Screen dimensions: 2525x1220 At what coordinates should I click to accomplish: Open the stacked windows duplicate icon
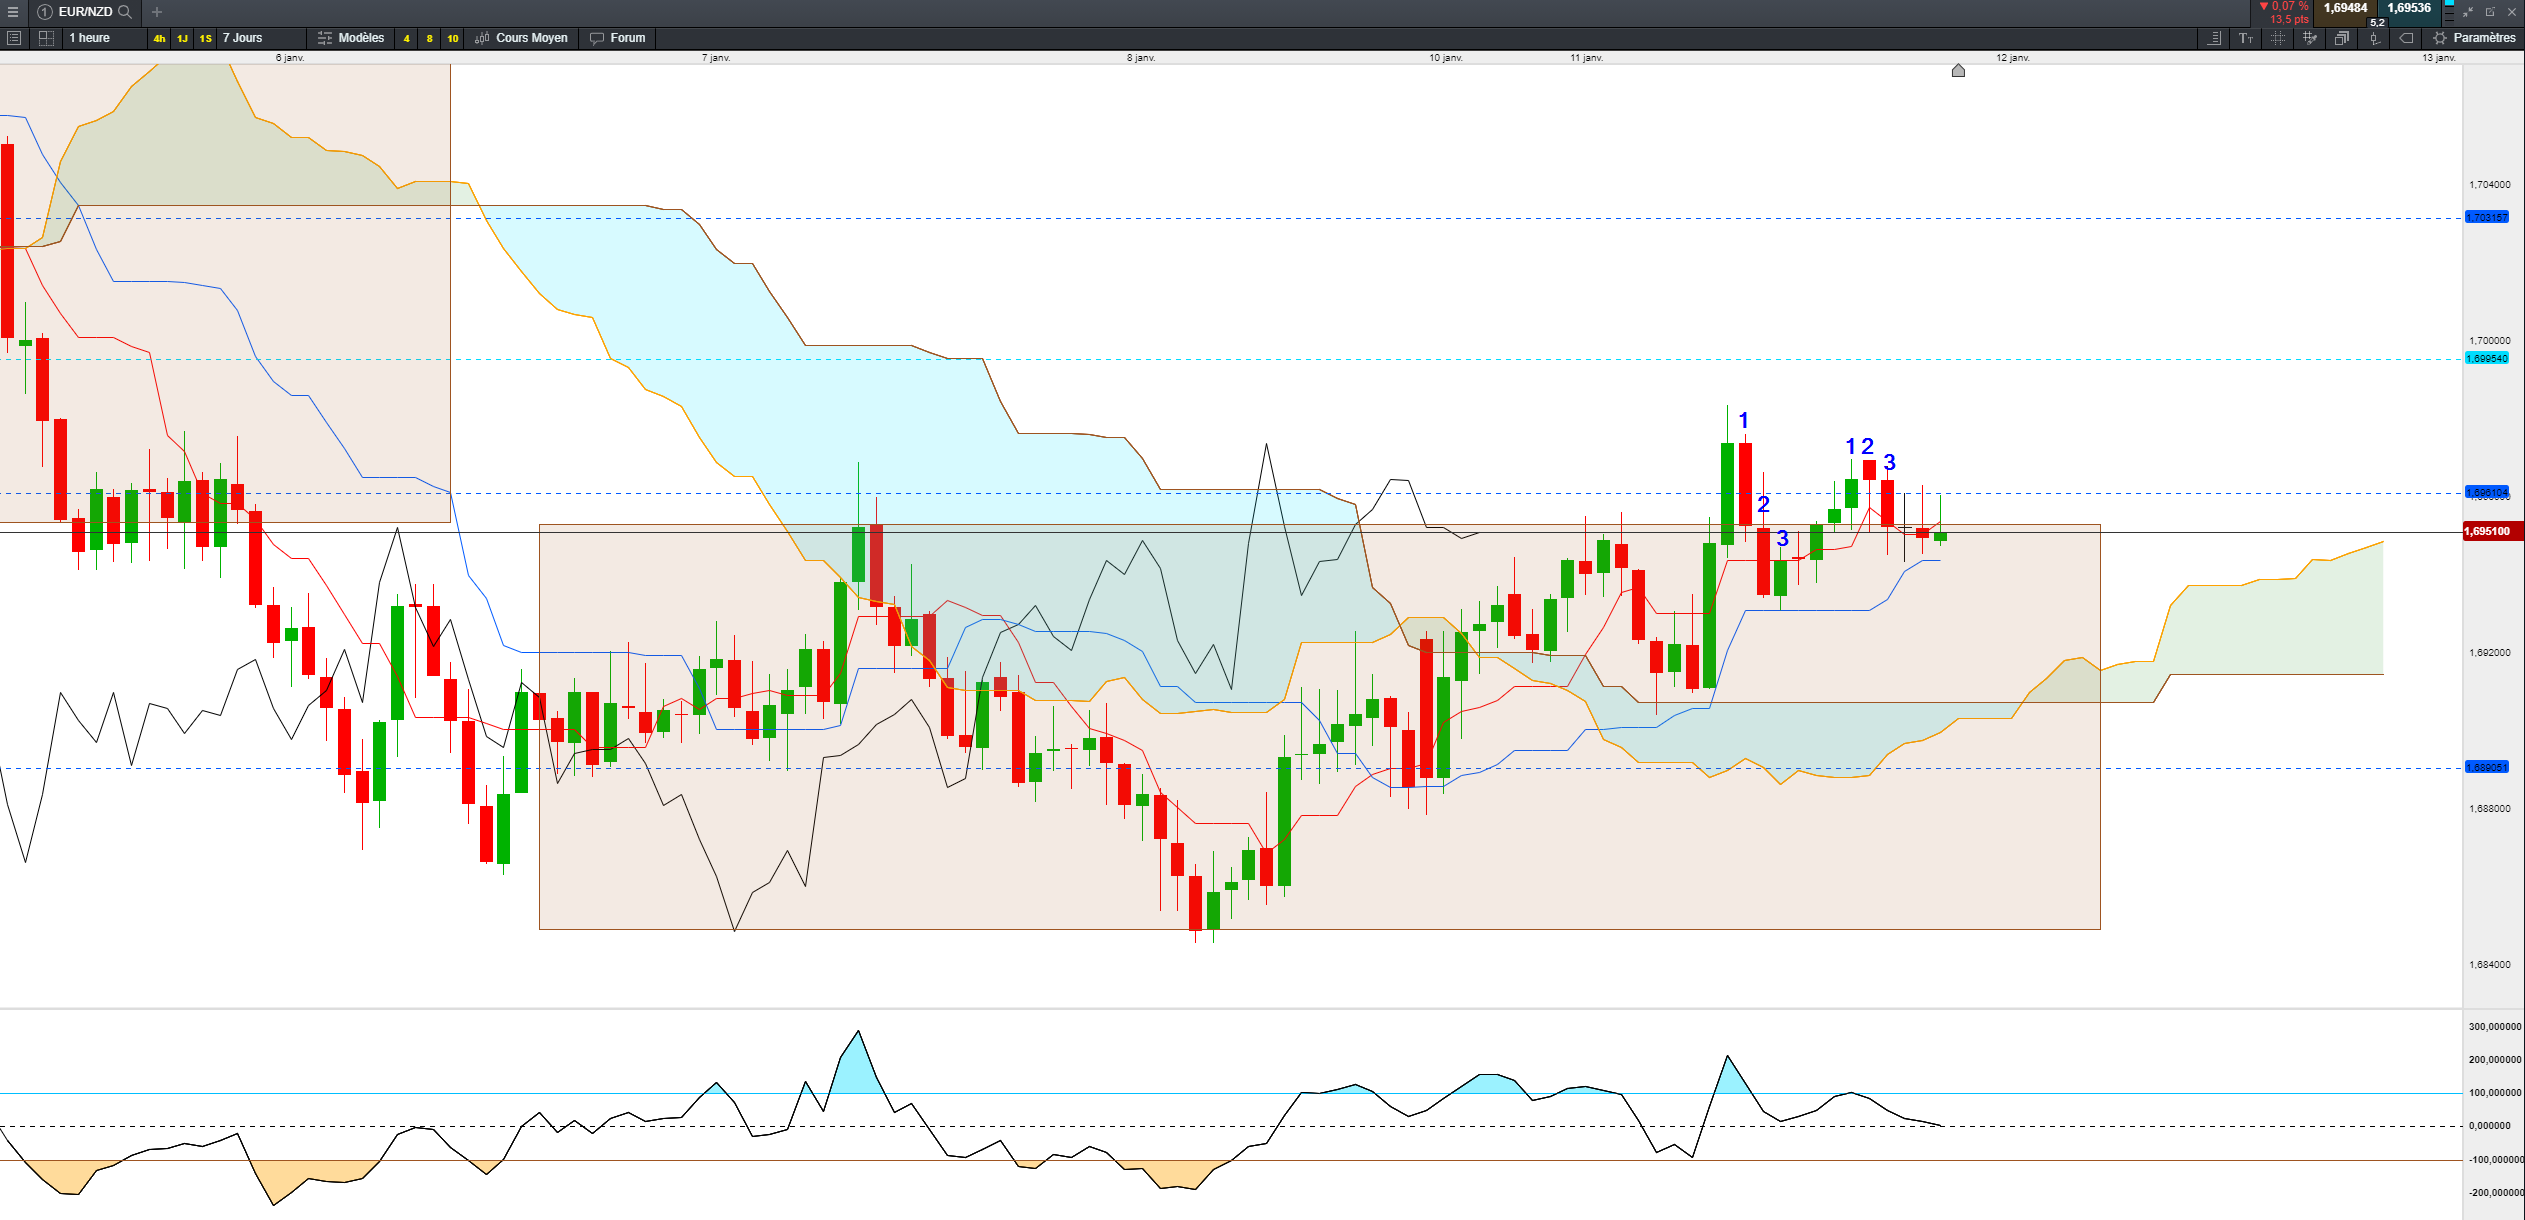(2342, 38)
